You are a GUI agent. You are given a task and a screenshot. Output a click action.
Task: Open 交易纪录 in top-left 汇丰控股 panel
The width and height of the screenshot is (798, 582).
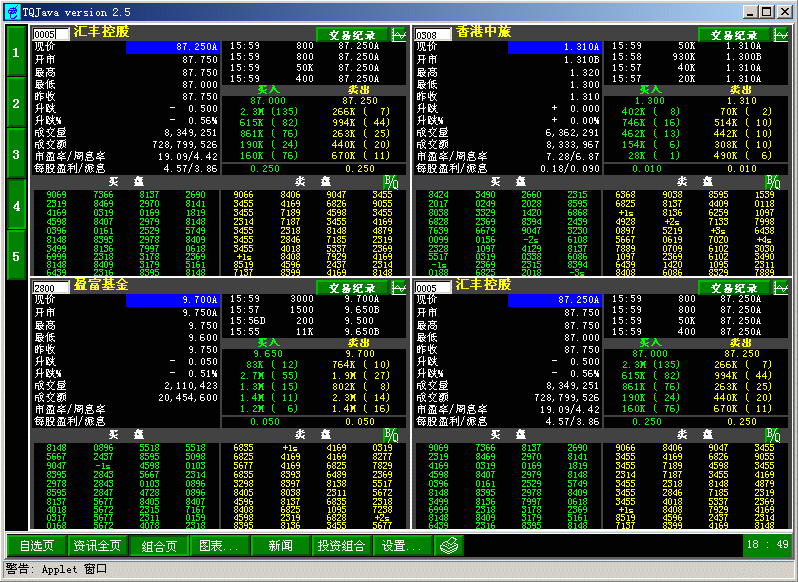(x=352, y=35)
